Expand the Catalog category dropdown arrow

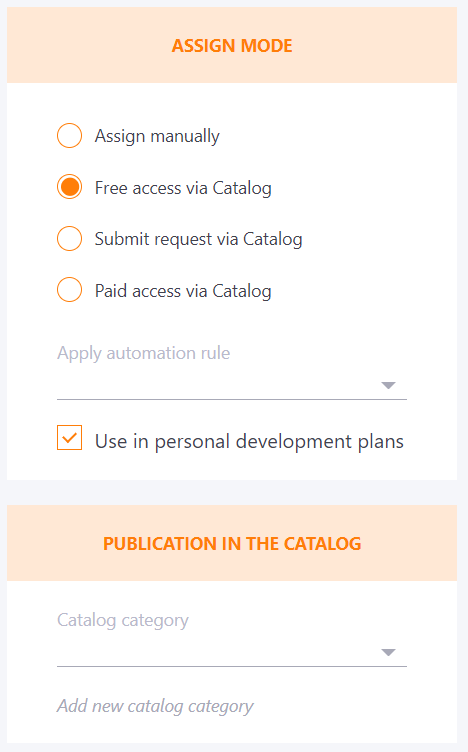tap(388, 652)
